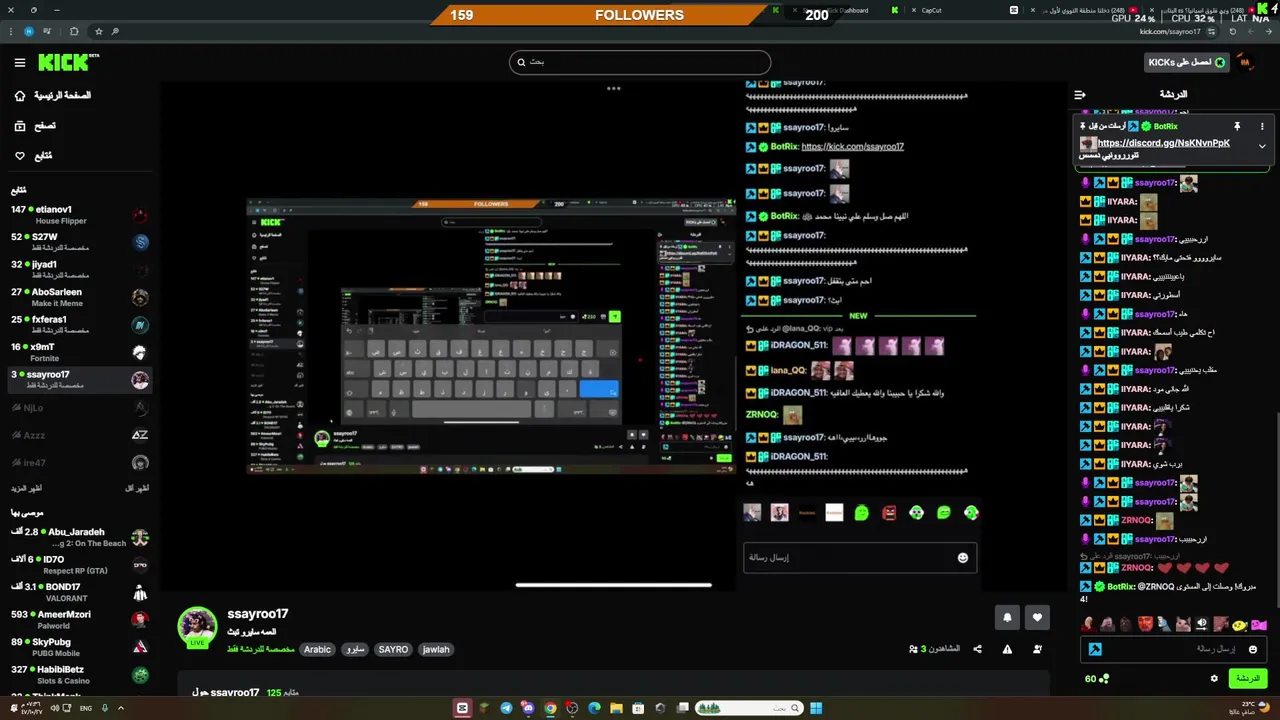Click the pin icon on the pinned message
The height and width of the screenshot is (720, 1280).
pyautogui.click(x=1237, y=127)
